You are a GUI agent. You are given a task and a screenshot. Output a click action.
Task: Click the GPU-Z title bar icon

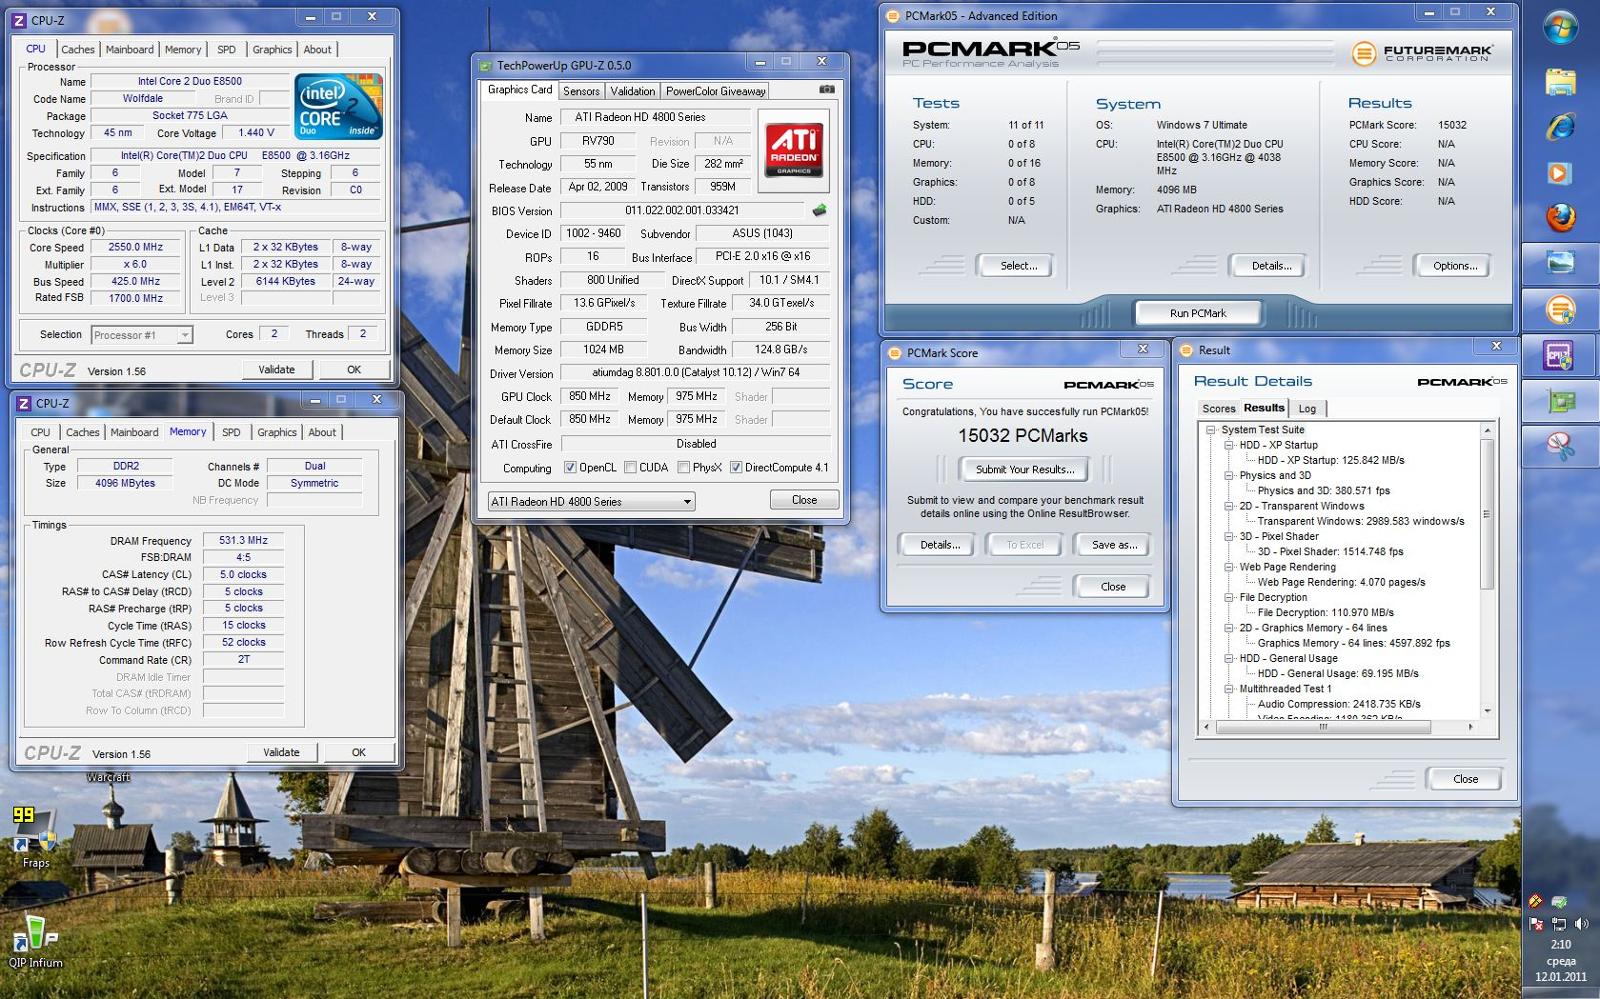point(486,66)
